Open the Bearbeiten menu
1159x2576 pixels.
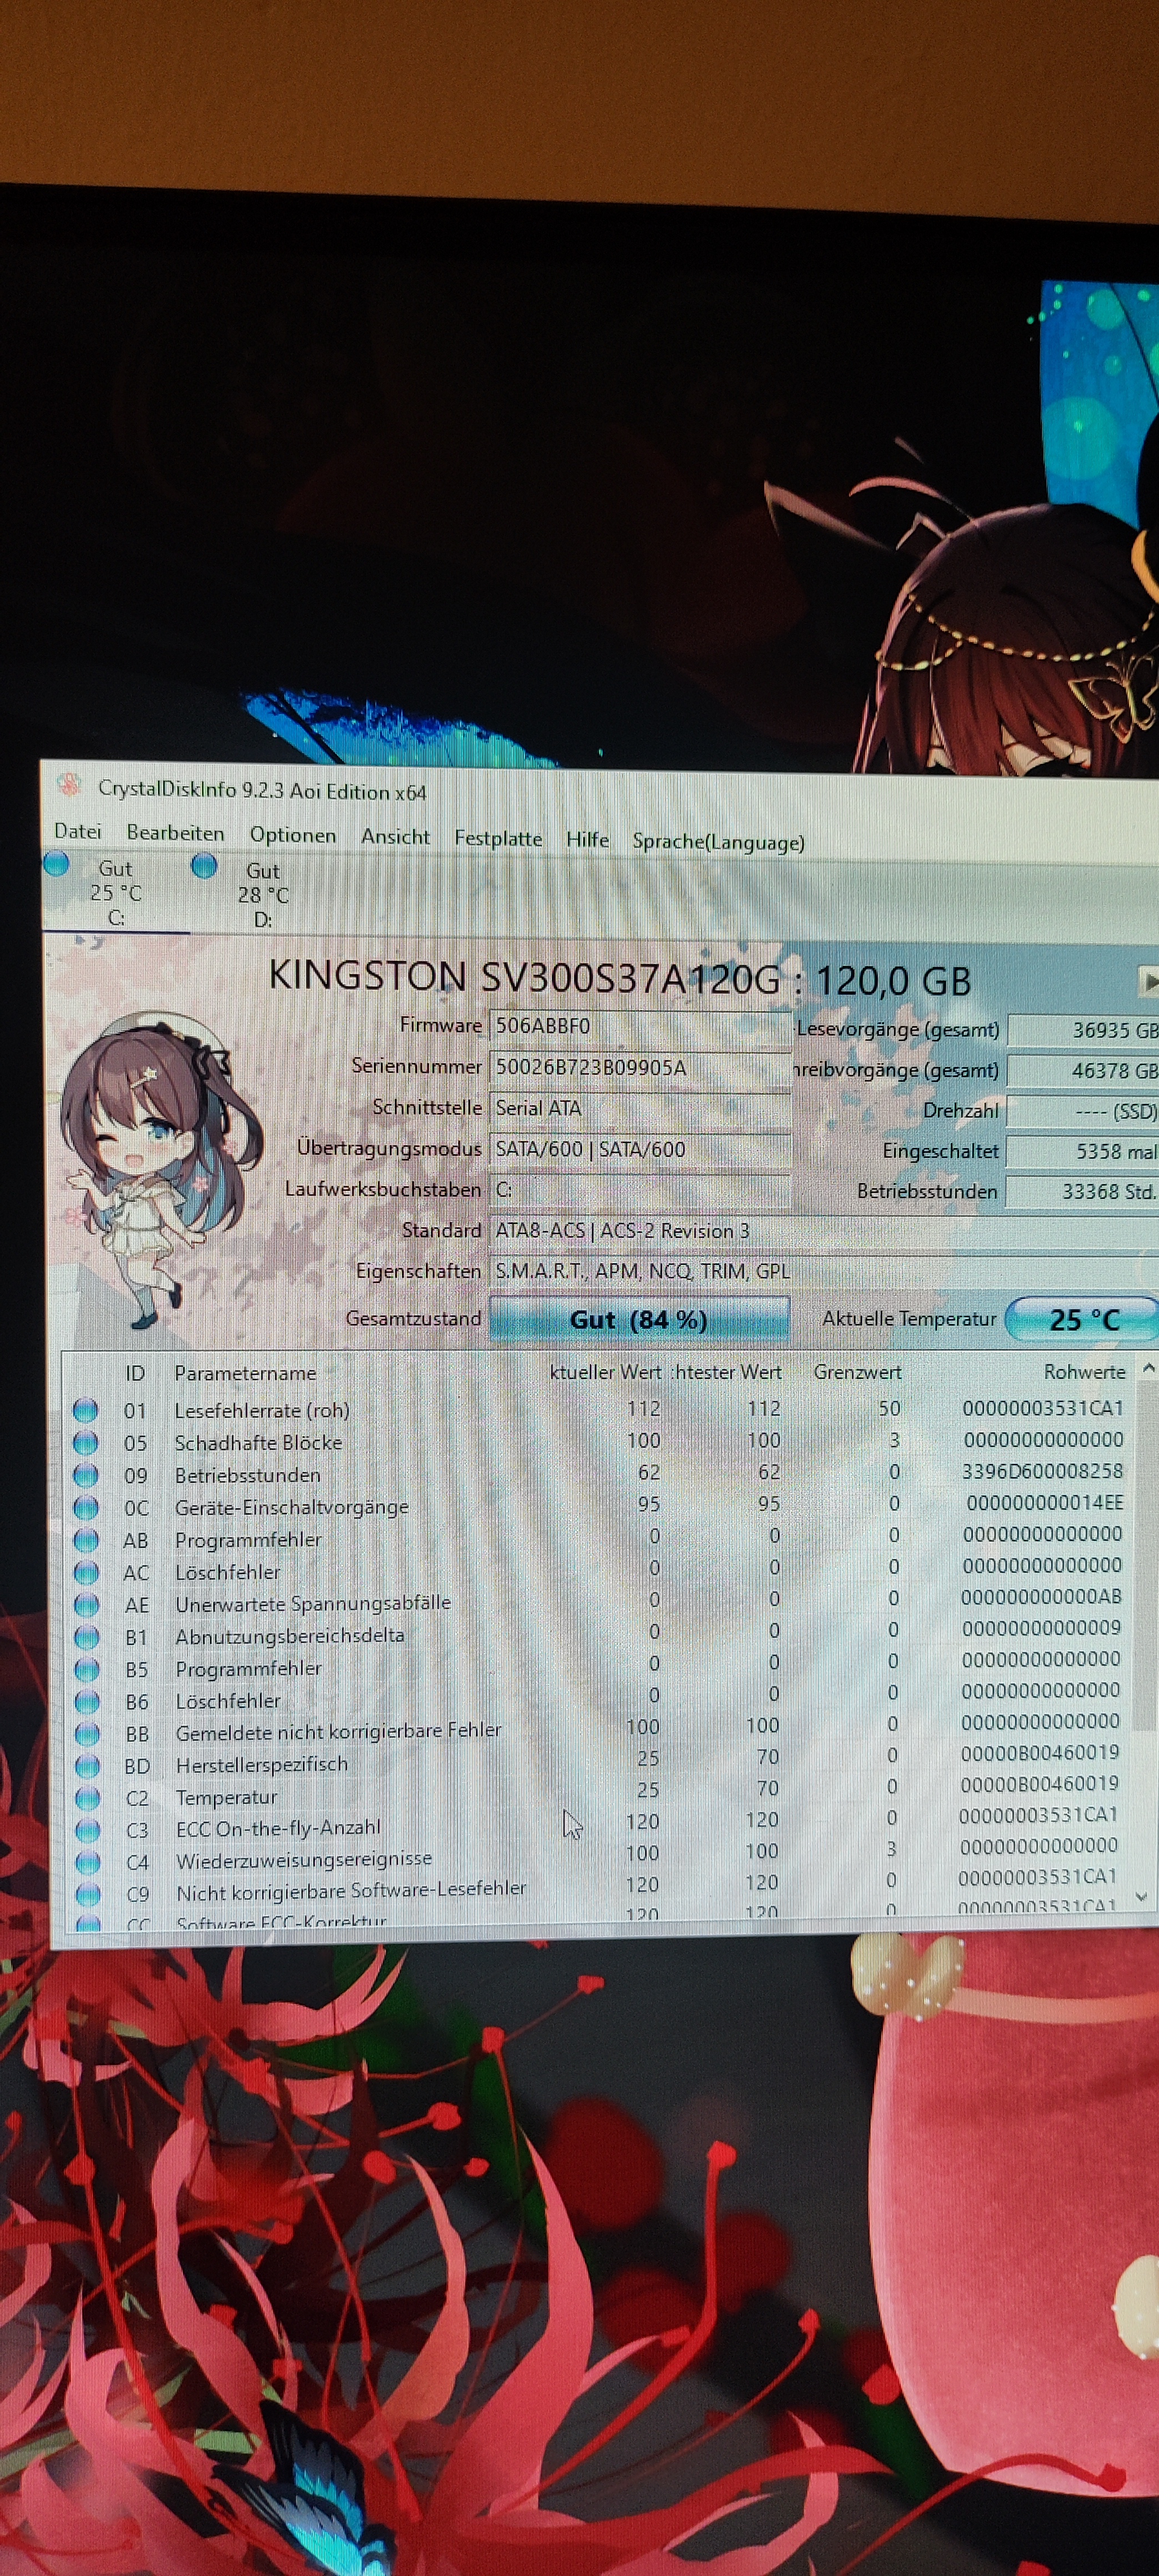pos(175,833)
